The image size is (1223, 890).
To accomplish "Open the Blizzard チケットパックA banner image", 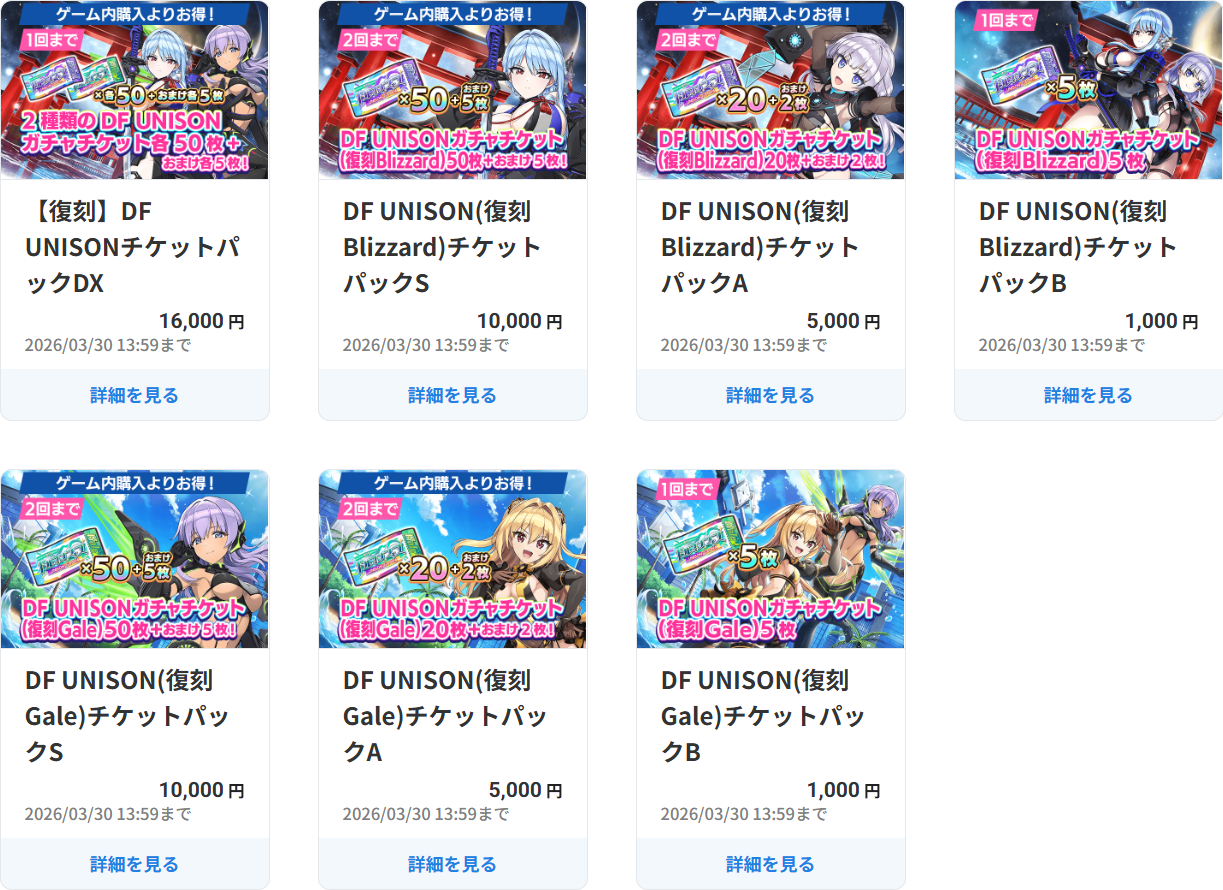I will (771, 90).
